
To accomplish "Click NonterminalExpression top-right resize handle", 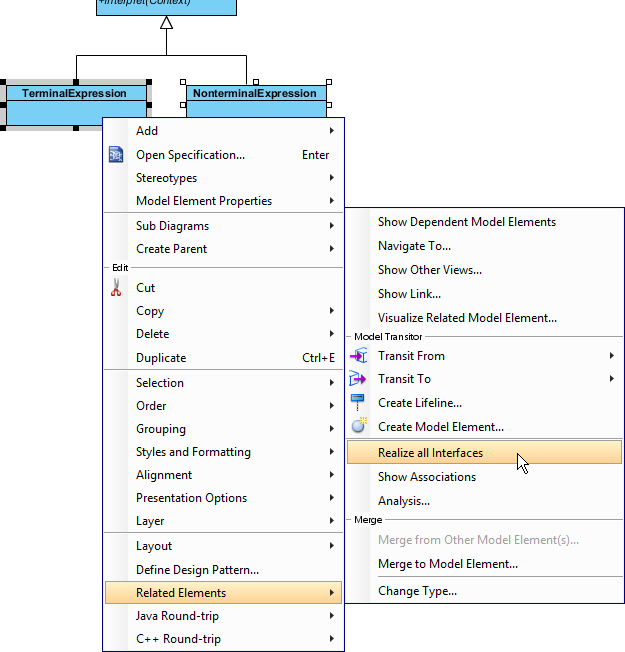I will pos(329,82).
